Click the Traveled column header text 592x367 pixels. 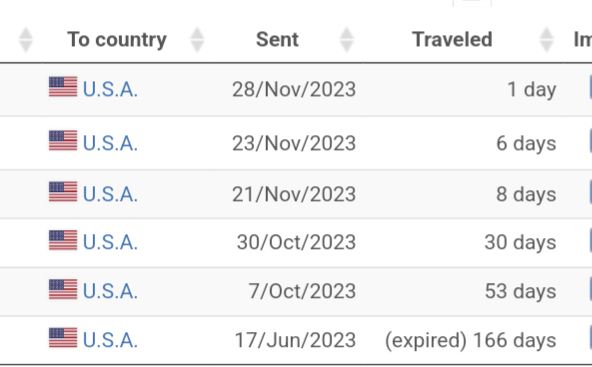coord(452,39)
